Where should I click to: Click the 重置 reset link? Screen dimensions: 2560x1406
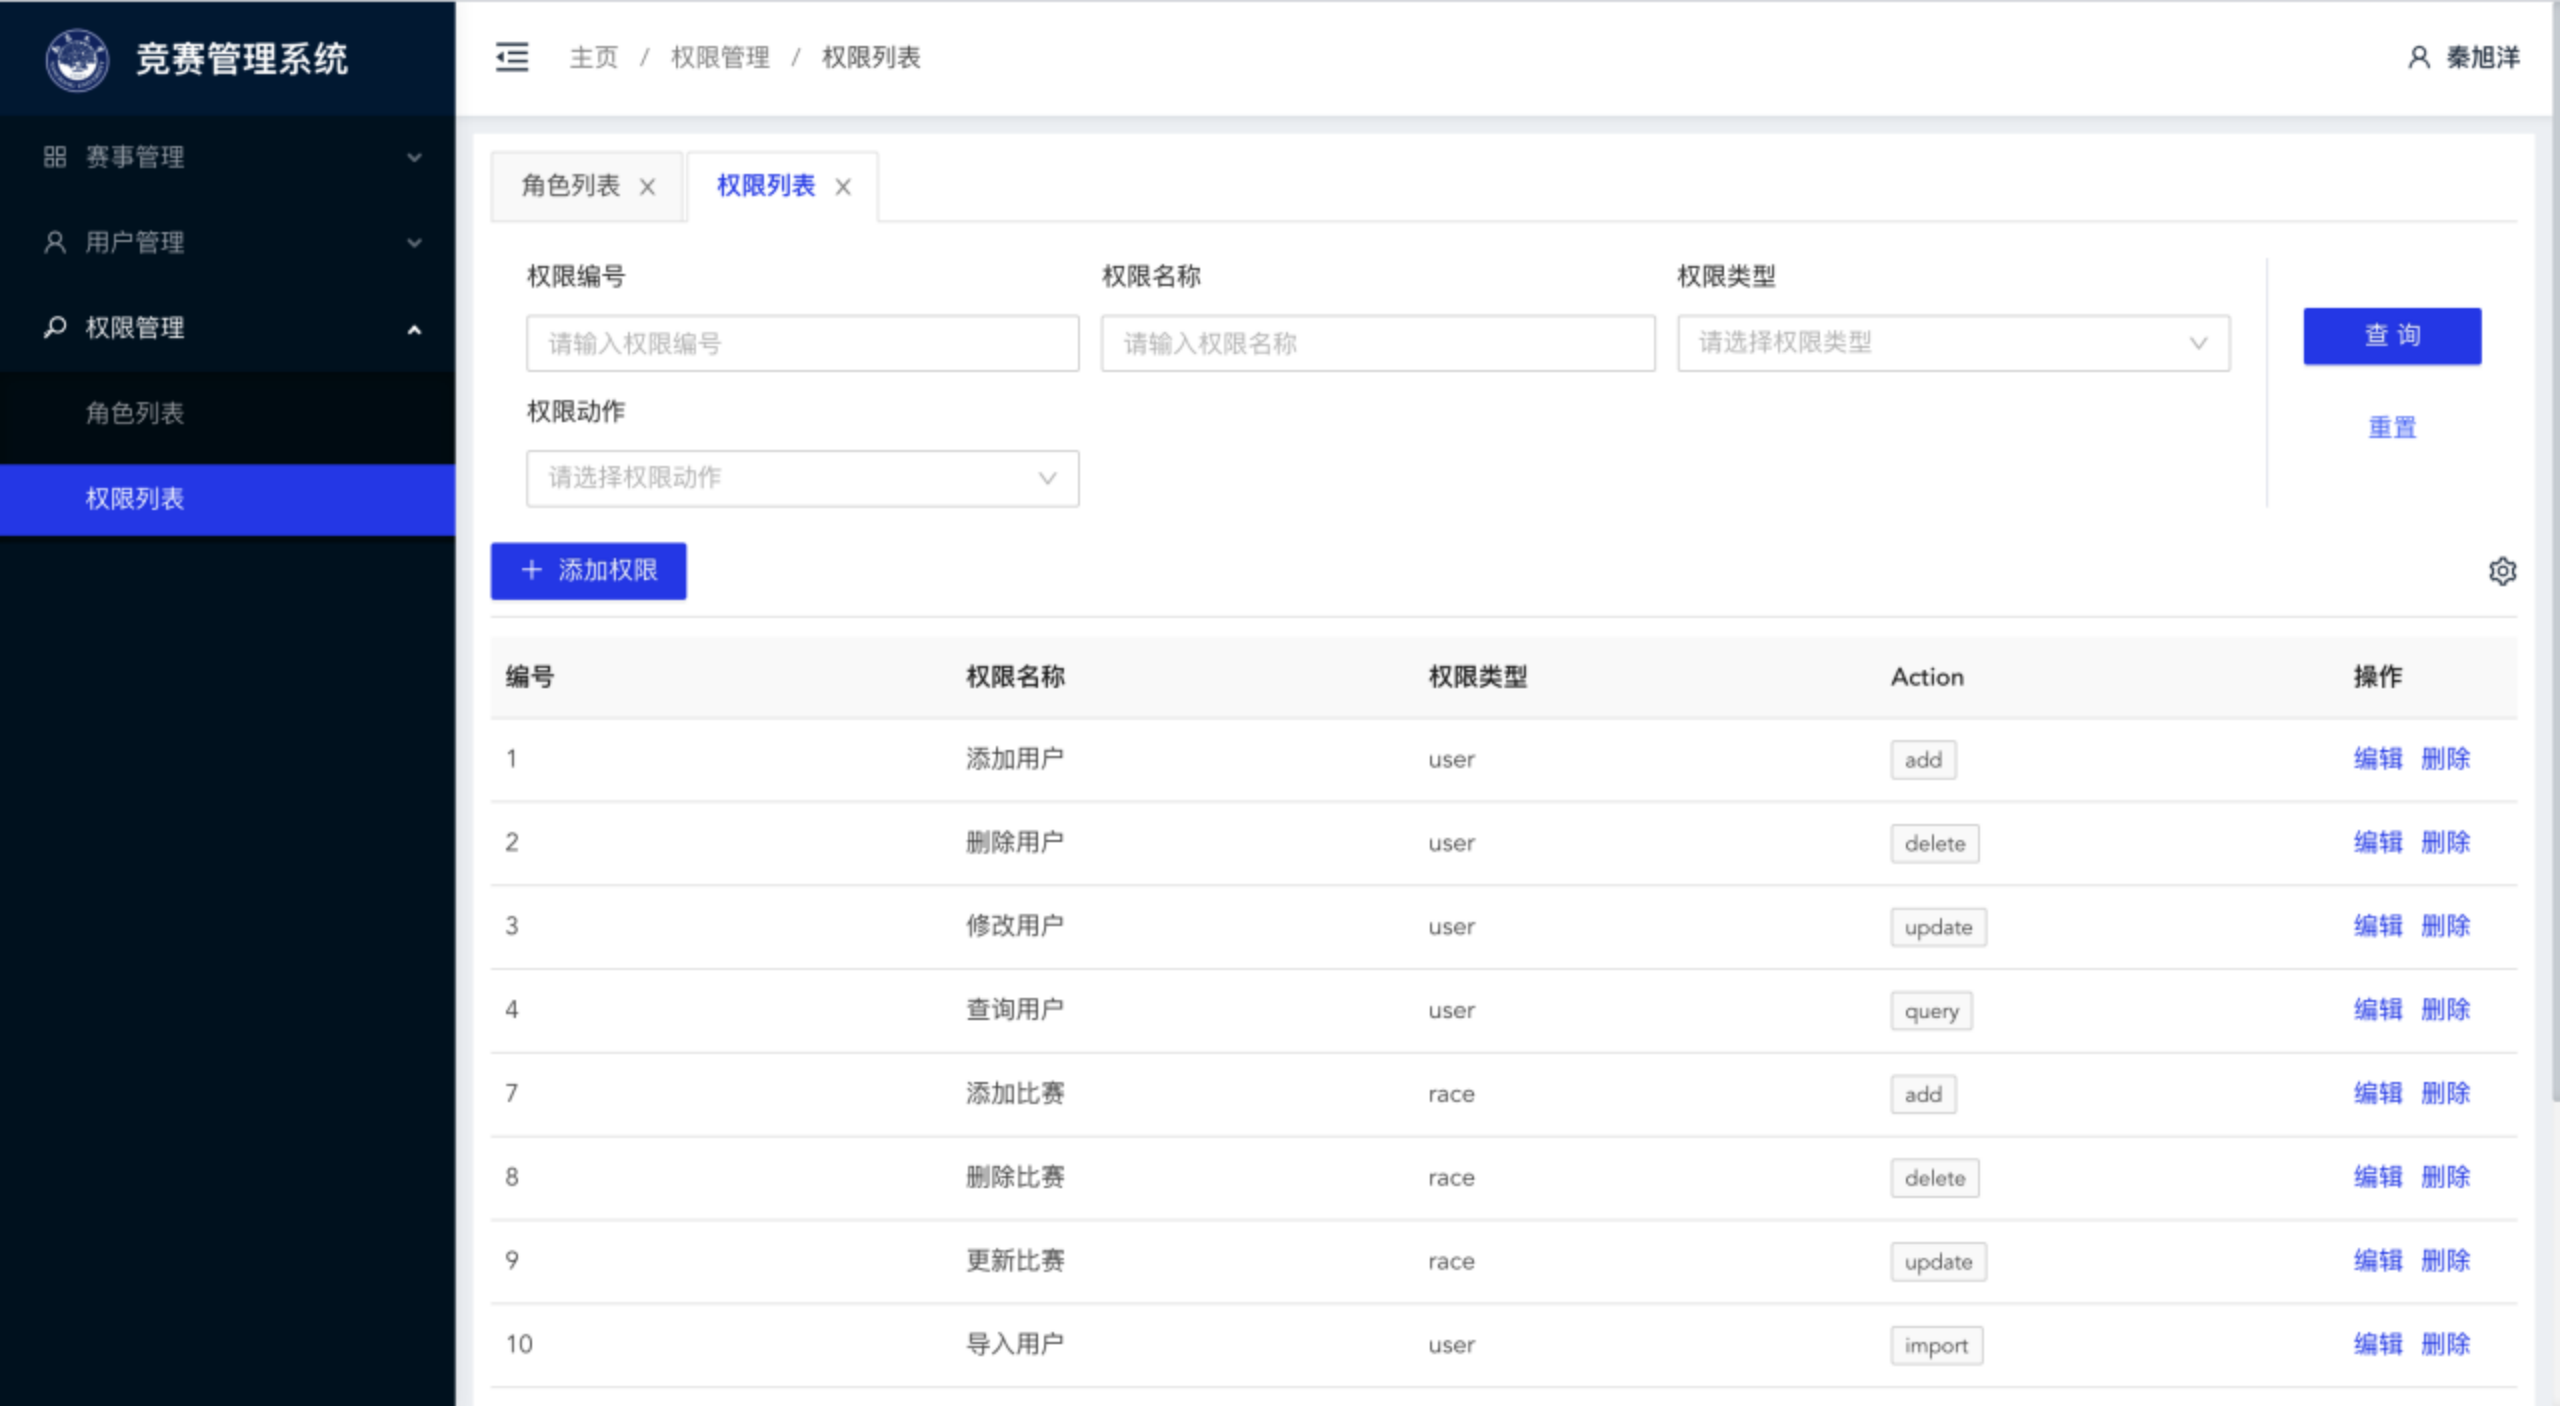pyautogui.click(x=2391, y=428)
